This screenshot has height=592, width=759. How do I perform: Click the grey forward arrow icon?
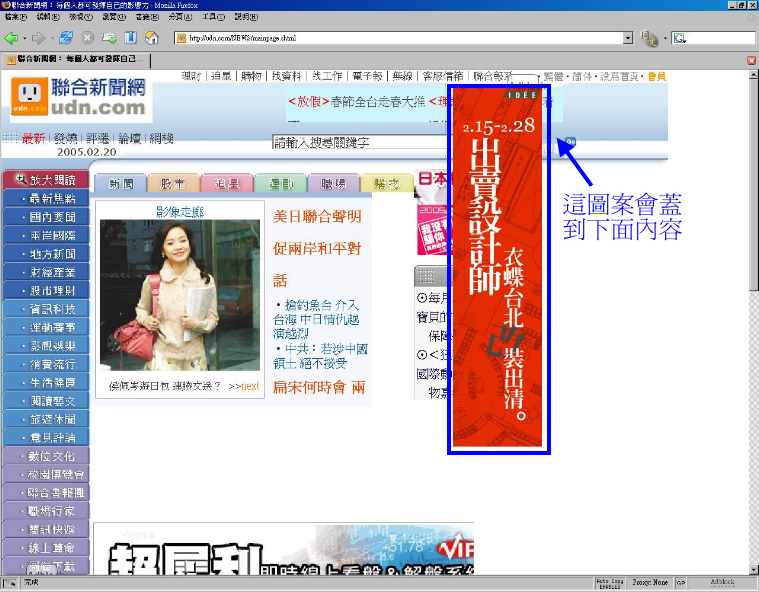click(x=37, y=38)
